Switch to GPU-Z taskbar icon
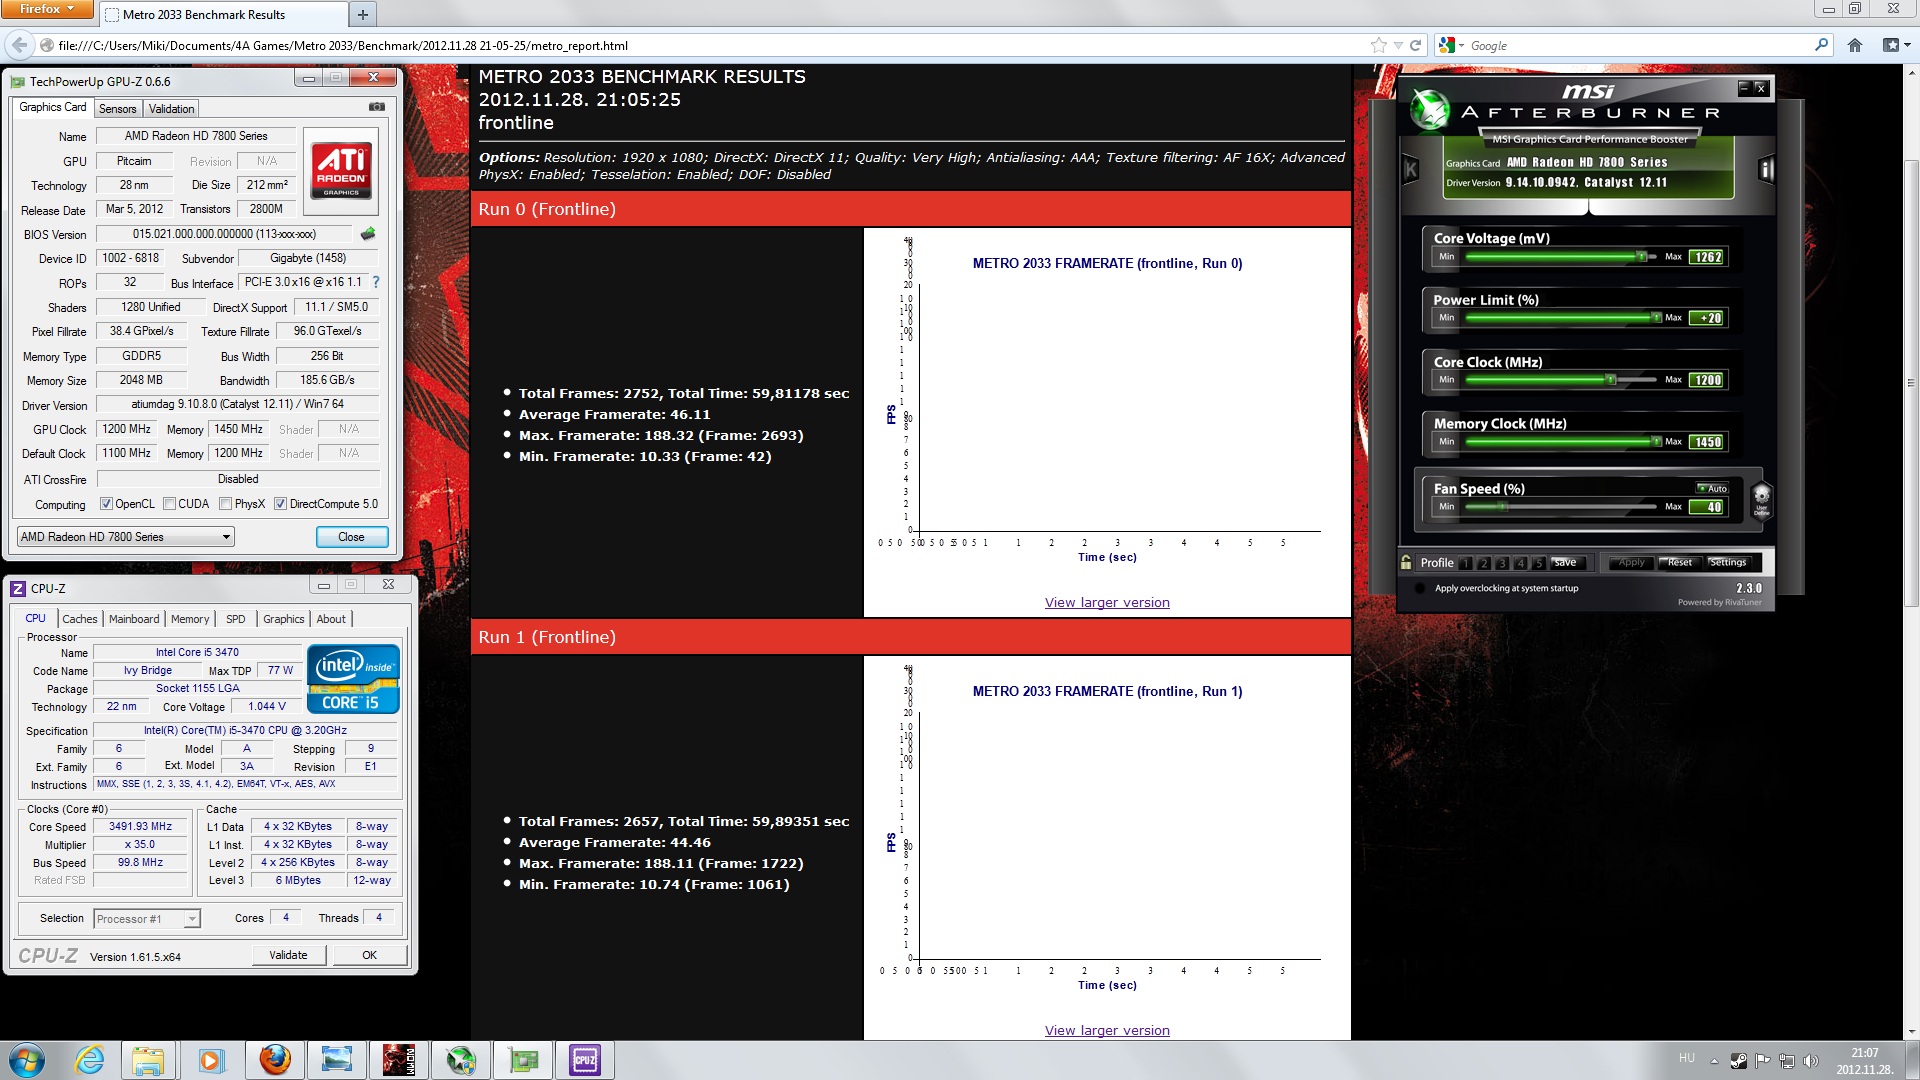Image resolution: width=1920 pixels, height=1080 pixels. [523, 1060]
